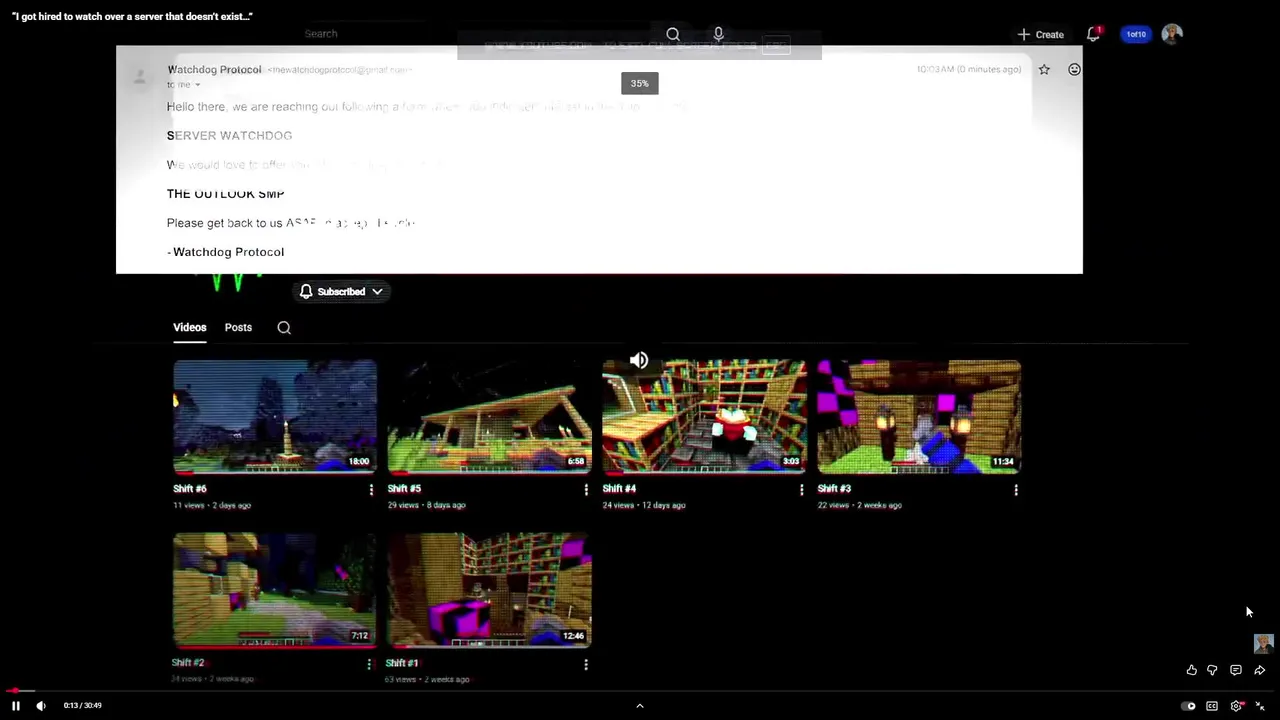Viewport: 1280px width, 720px height.
Task: Click the Shift #5 title link
Action: pyautogui.click(x=404, y=489)
